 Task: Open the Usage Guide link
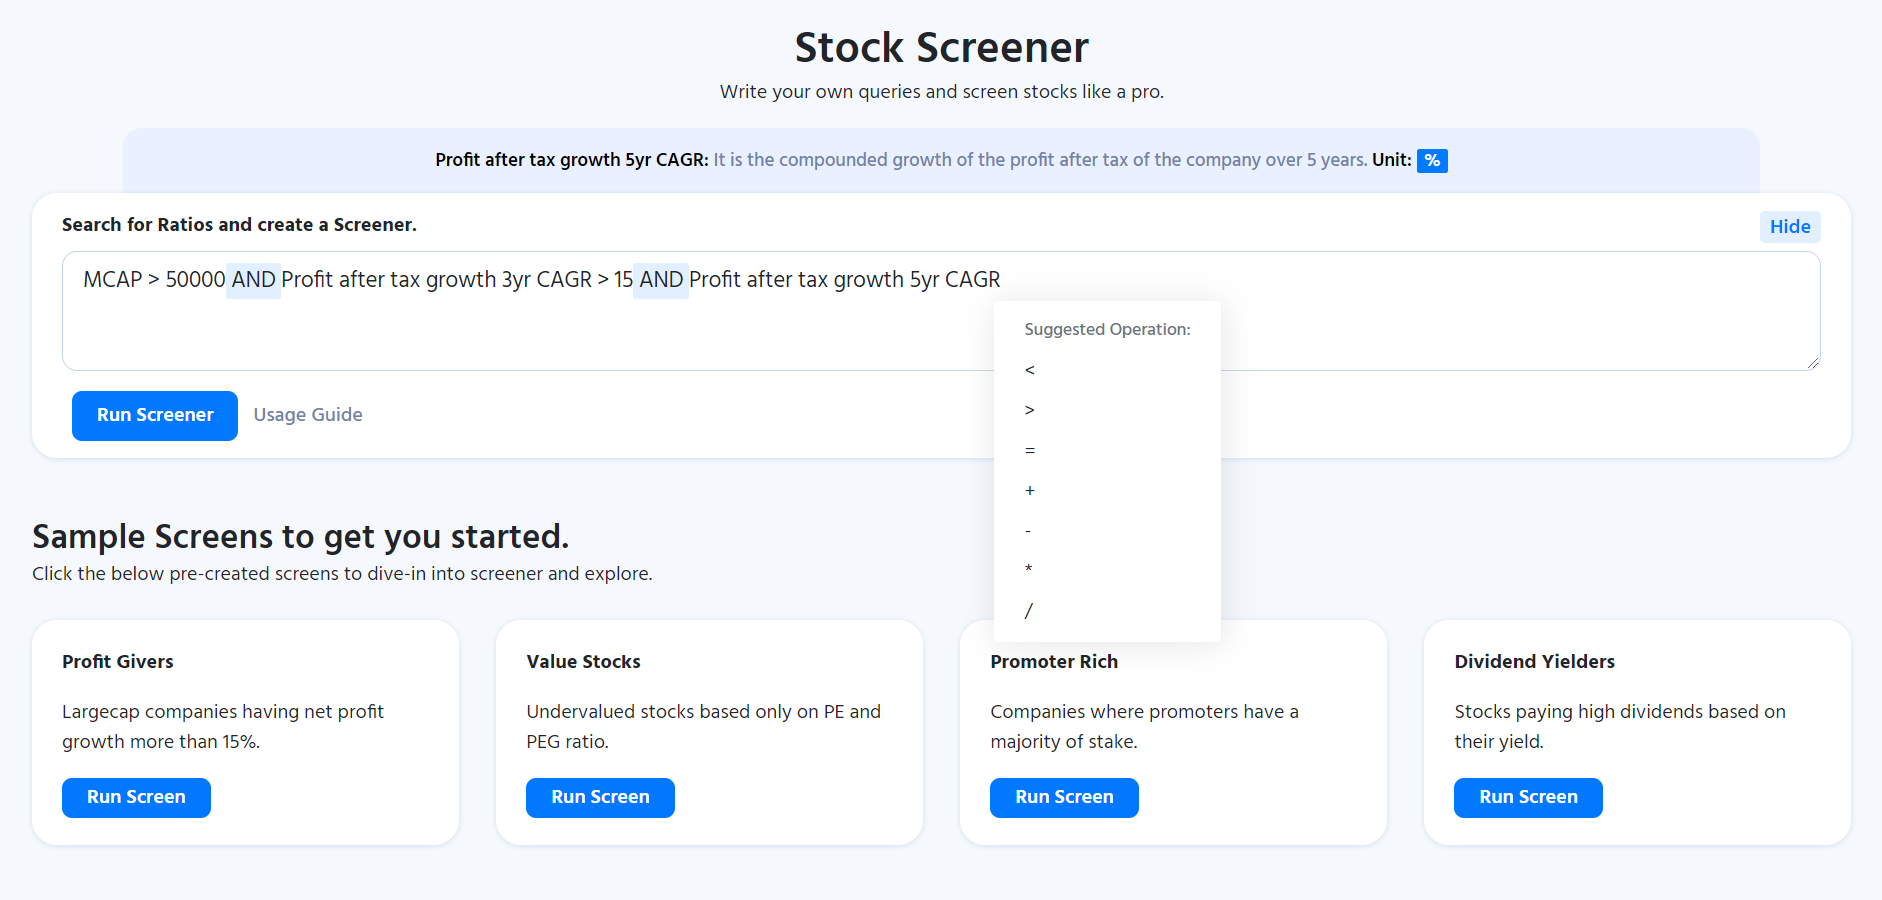[x=308, y=415]
